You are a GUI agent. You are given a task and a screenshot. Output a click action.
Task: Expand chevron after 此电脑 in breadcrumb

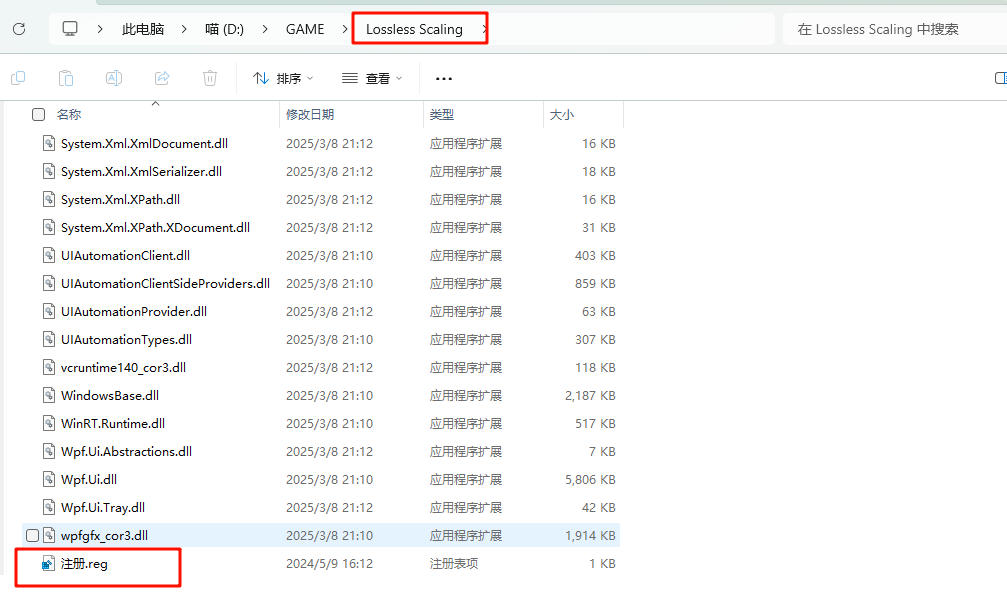[184, 29]
